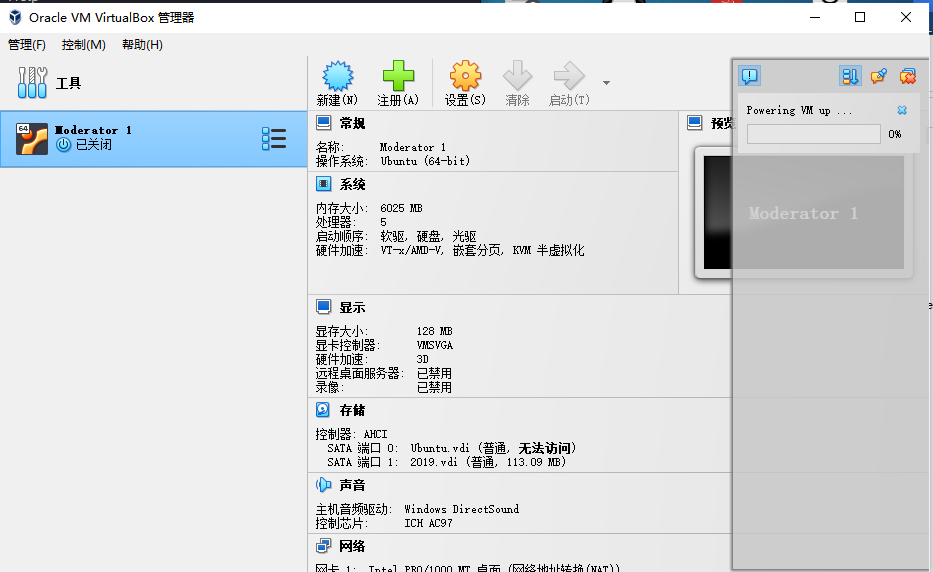Click the Preview (预览) section monitor icon

pos(694,123)
